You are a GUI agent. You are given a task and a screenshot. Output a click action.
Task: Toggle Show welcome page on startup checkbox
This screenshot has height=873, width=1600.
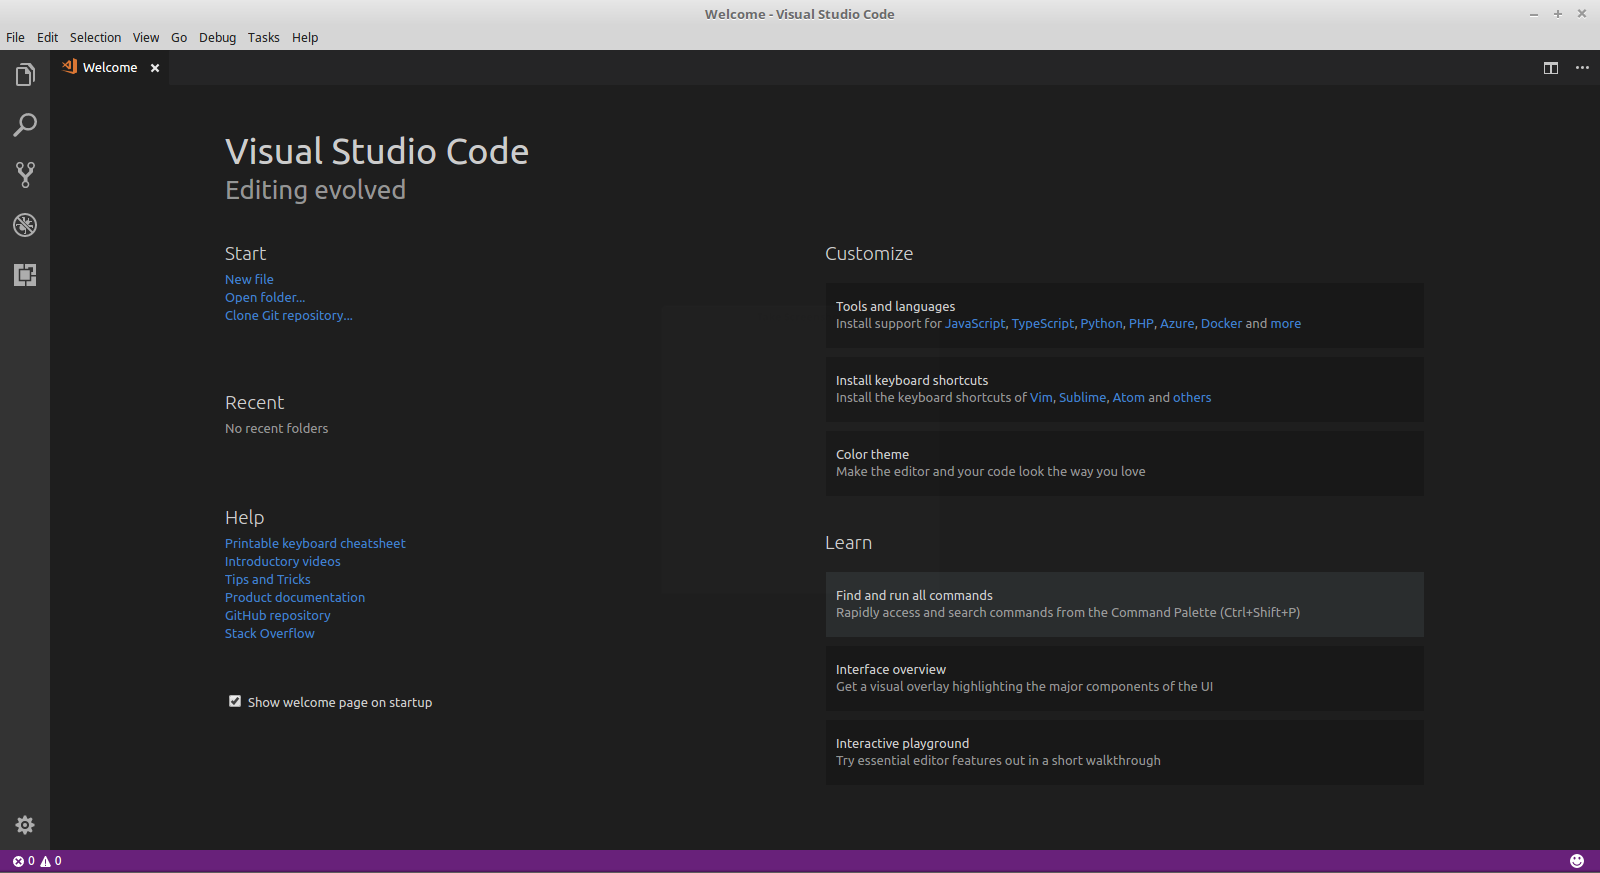[x=235, y=701]
